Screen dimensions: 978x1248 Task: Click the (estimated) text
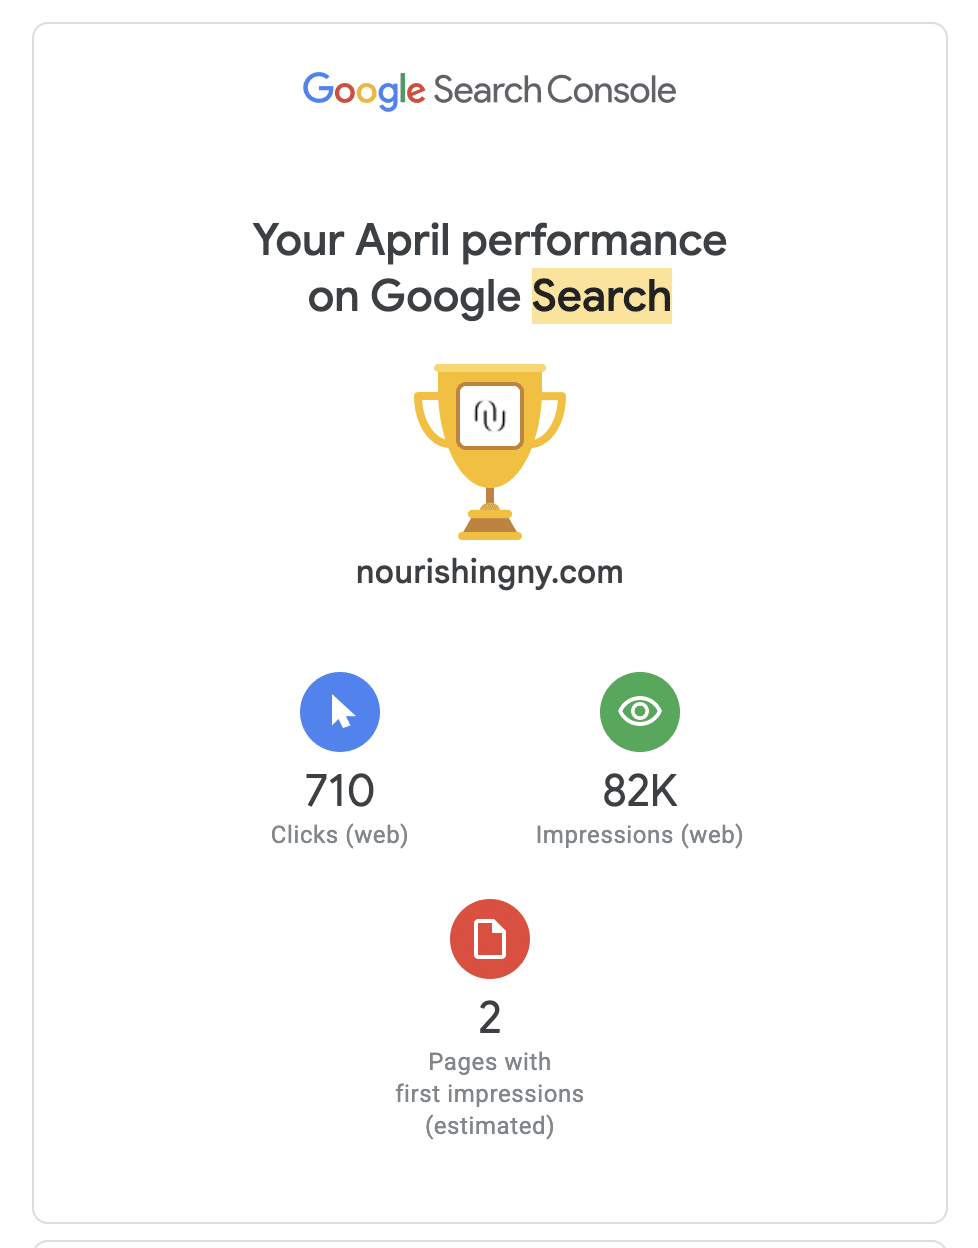click(490, 1126)
